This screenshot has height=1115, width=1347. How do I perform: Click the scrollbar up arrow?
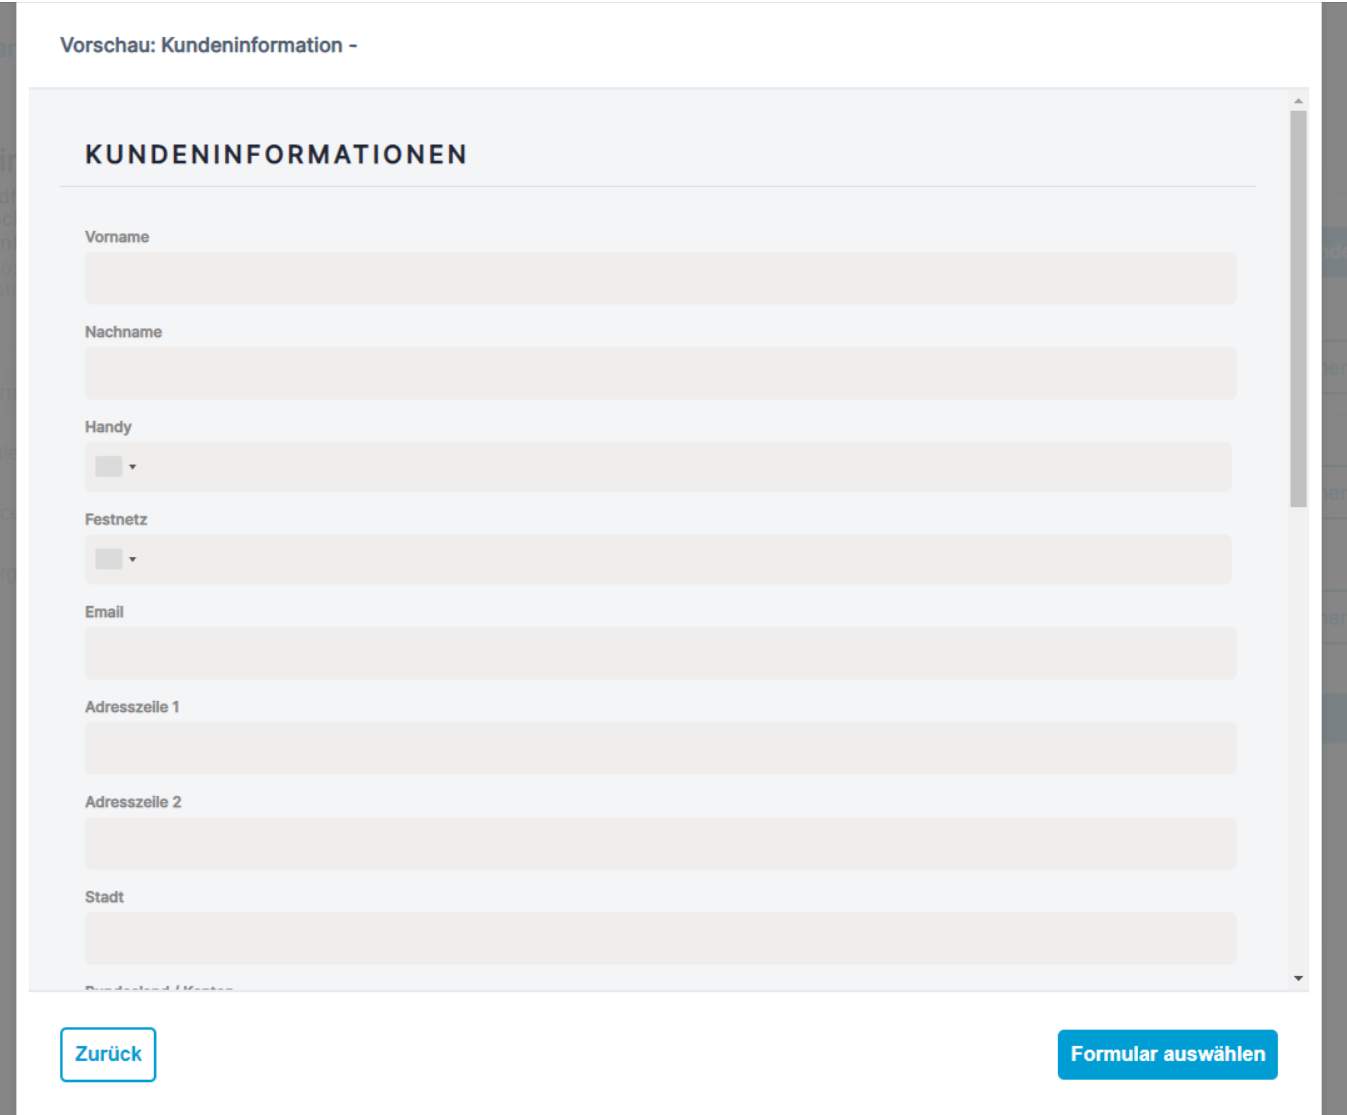[x=1298, y=101]
